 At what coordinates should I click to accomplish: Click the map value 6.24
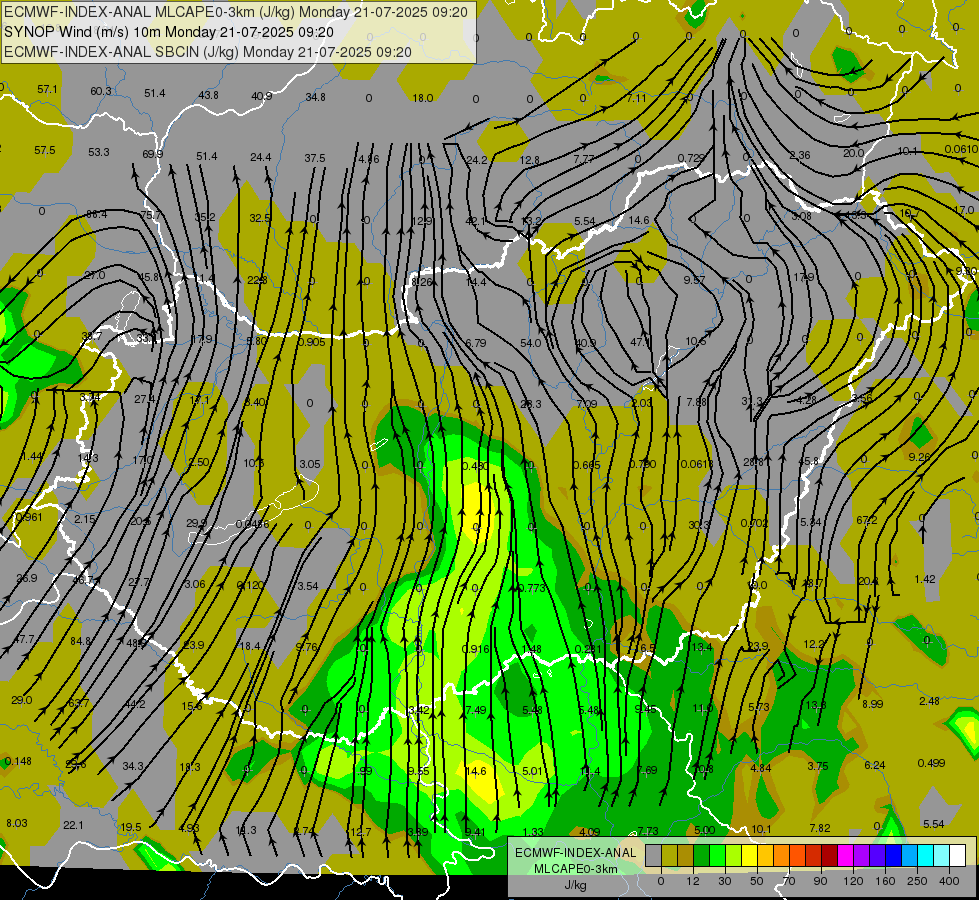(x=875, y=765)
